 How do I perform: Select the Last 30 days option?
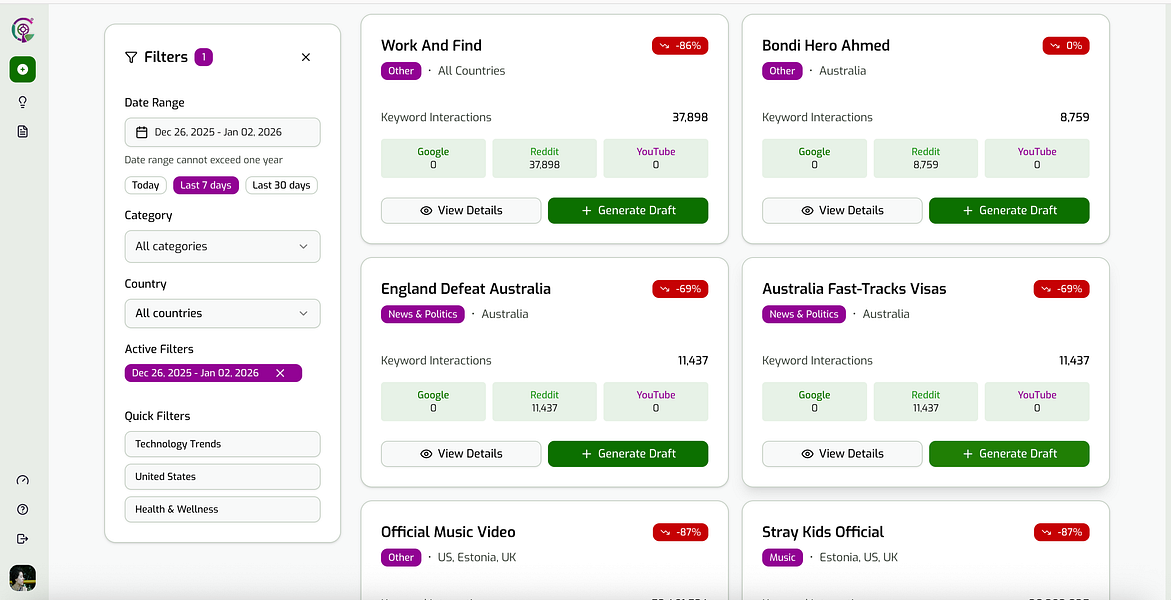[x=281, y=185]
